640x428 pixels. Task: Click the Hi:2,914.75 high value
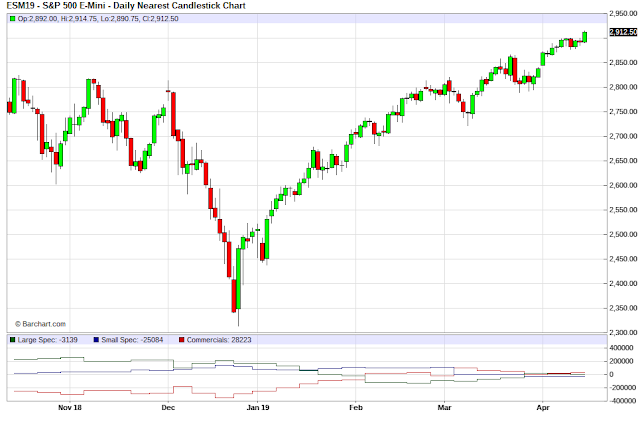click(79, 19)
